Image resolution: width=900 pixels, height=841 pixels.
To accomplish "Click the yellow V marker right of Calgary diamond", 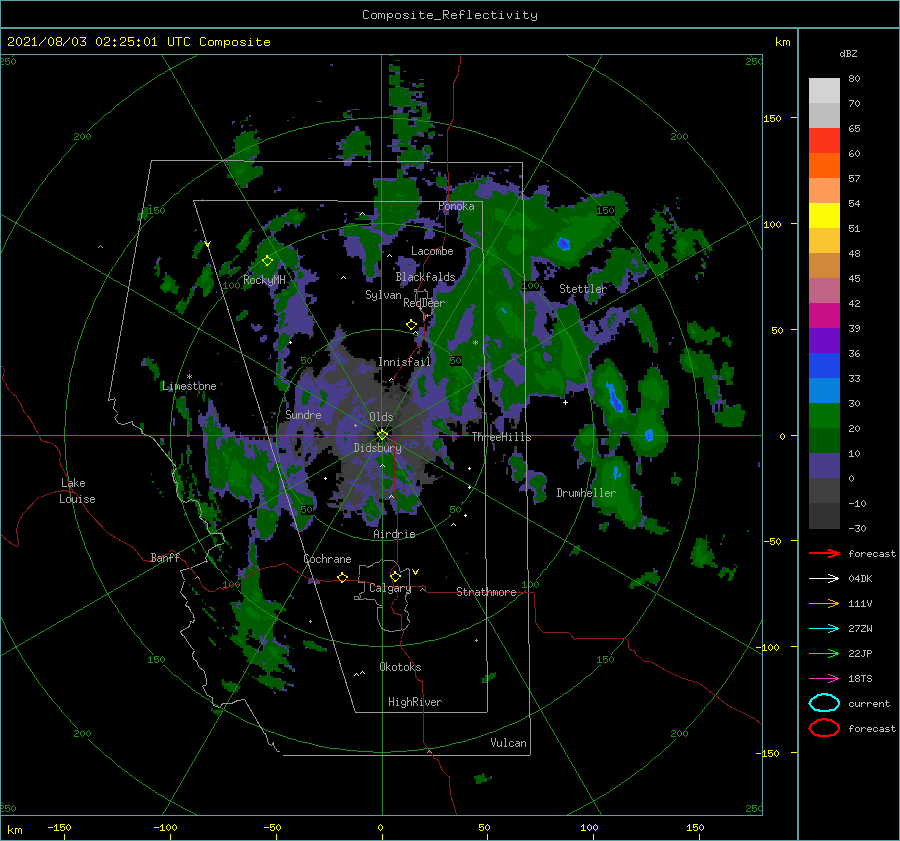I will (416, 572).
